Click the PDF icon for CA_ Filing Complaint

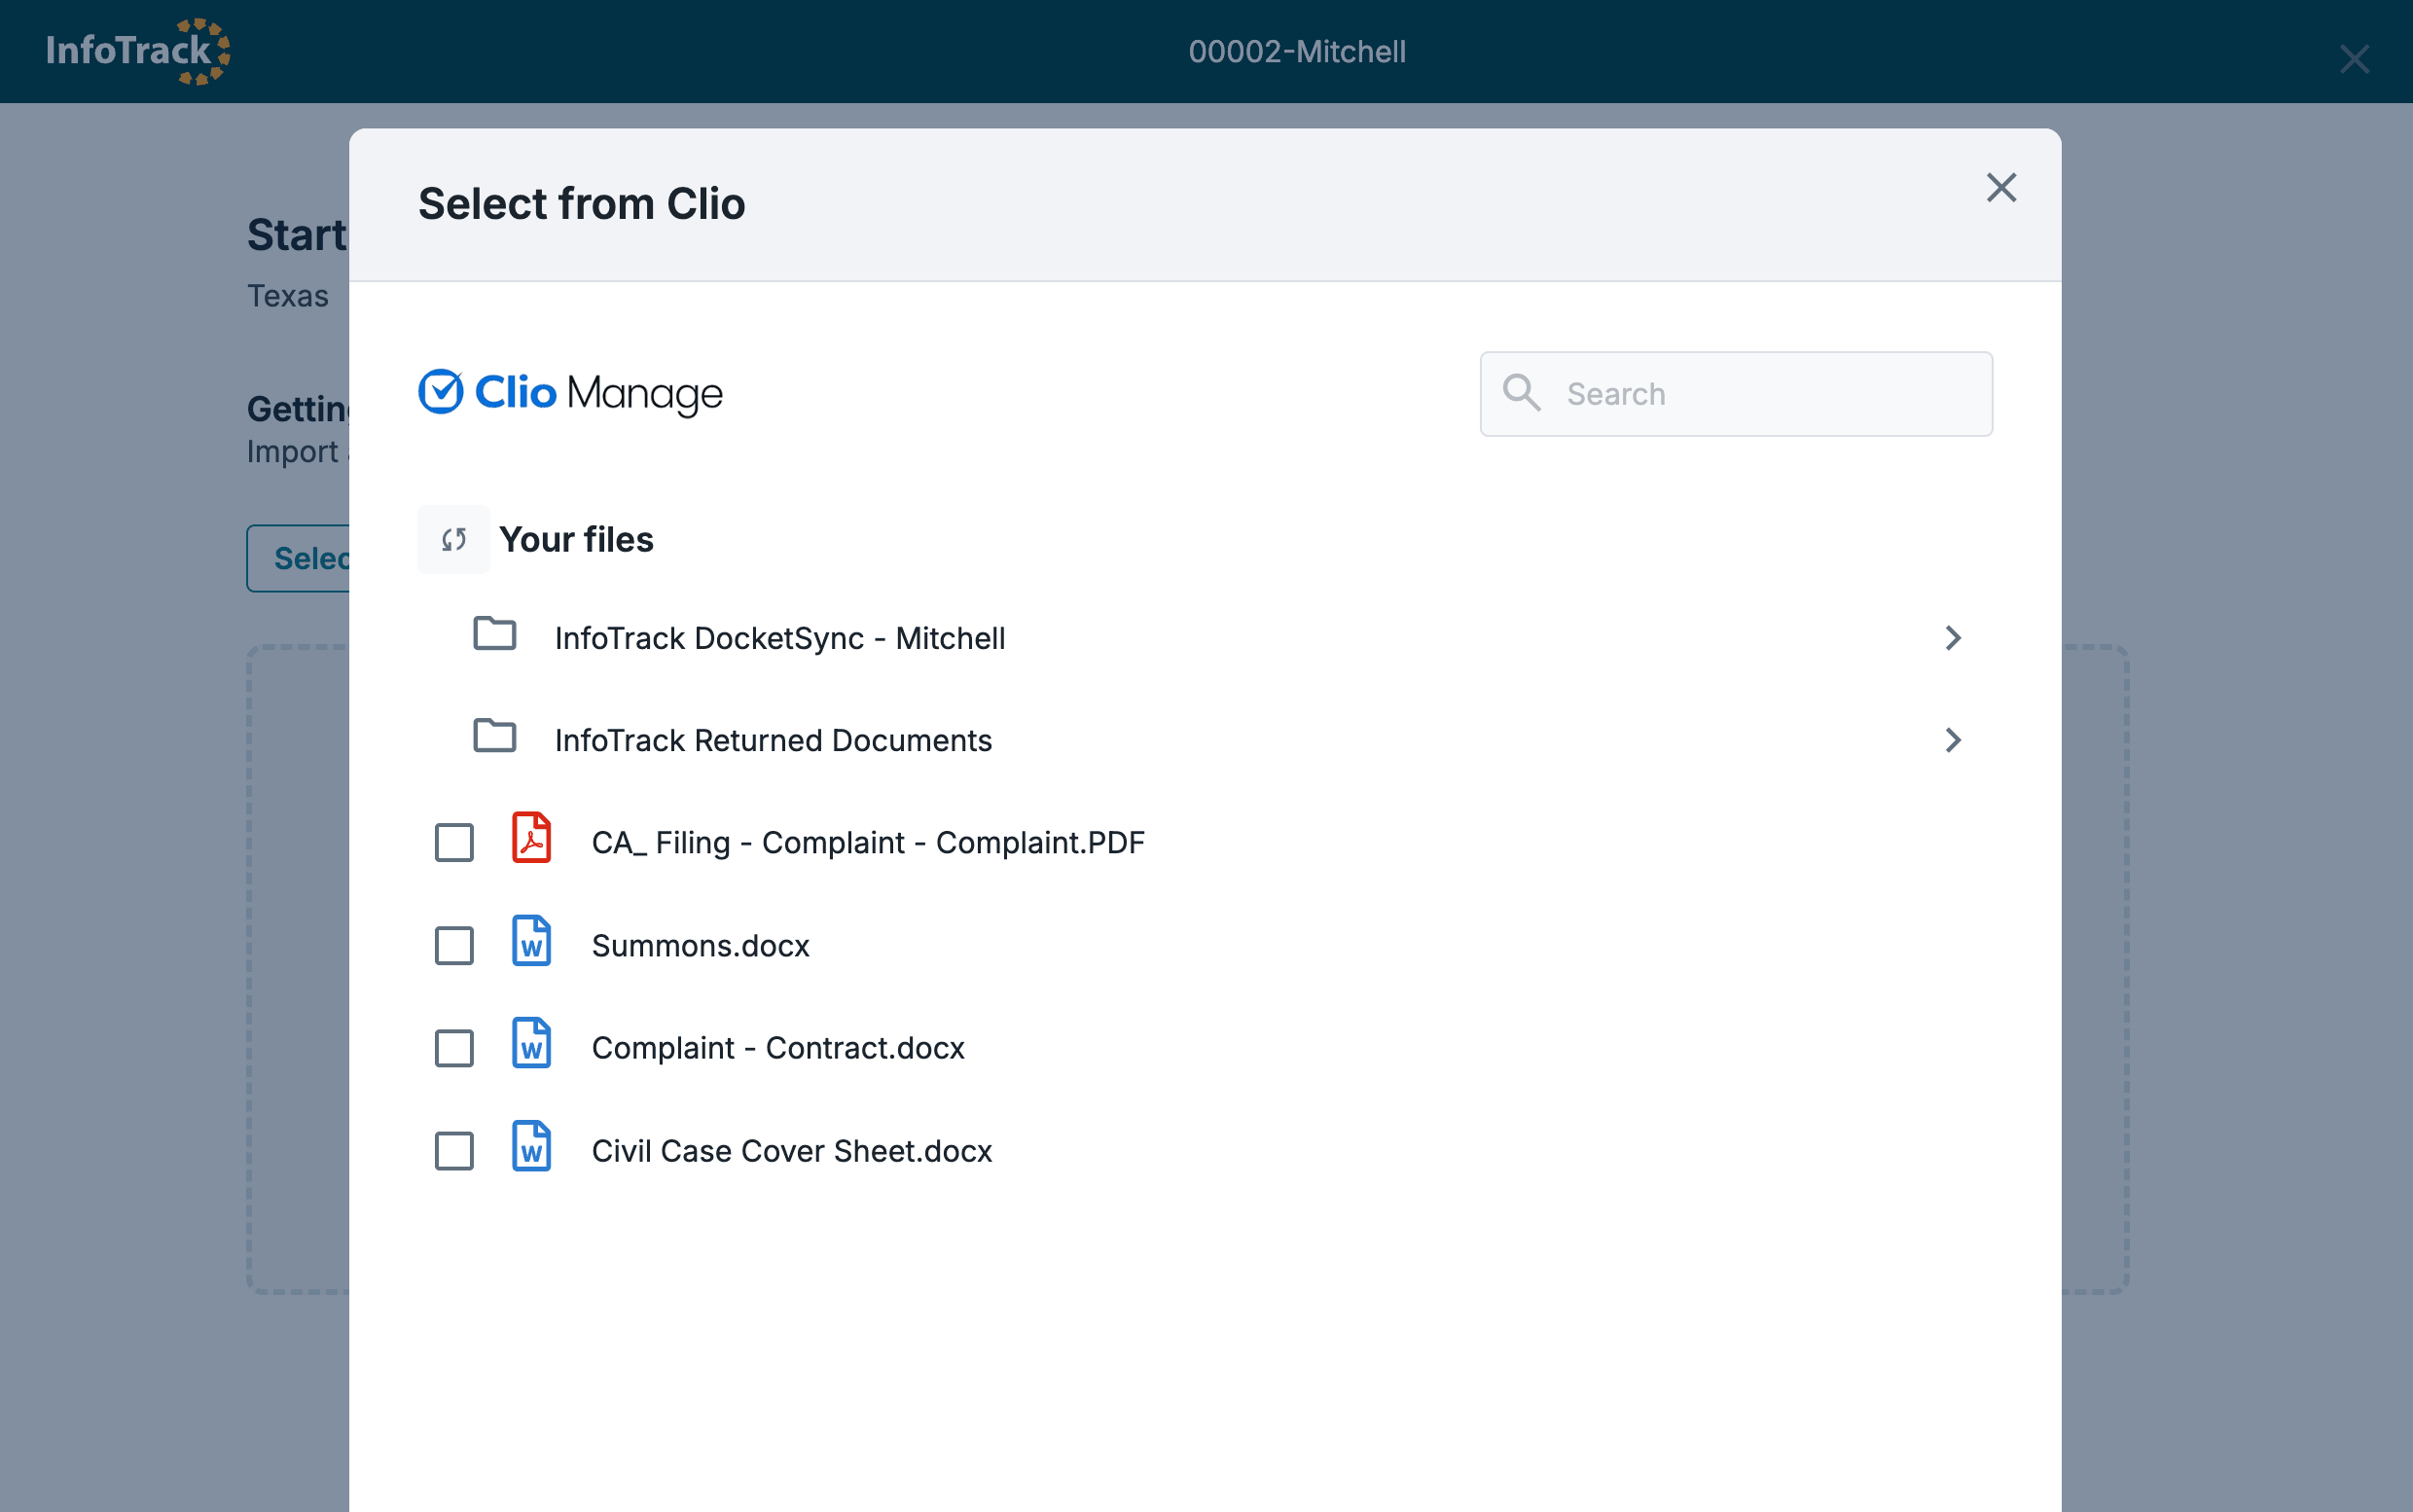pyautogui.click(x=532, y=838)
